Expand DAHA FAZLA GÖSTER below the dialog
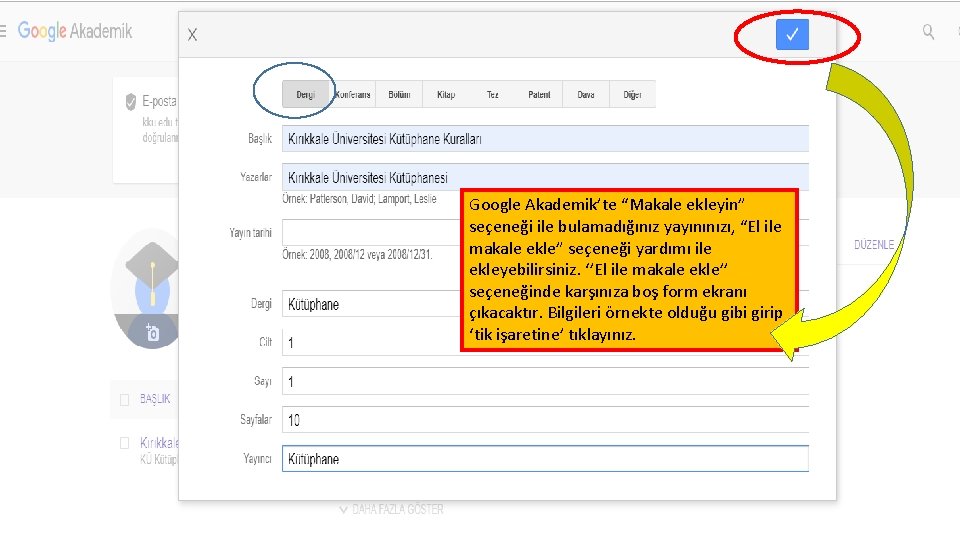This screenshot has height=540, width=960. (x=392, y=509)
